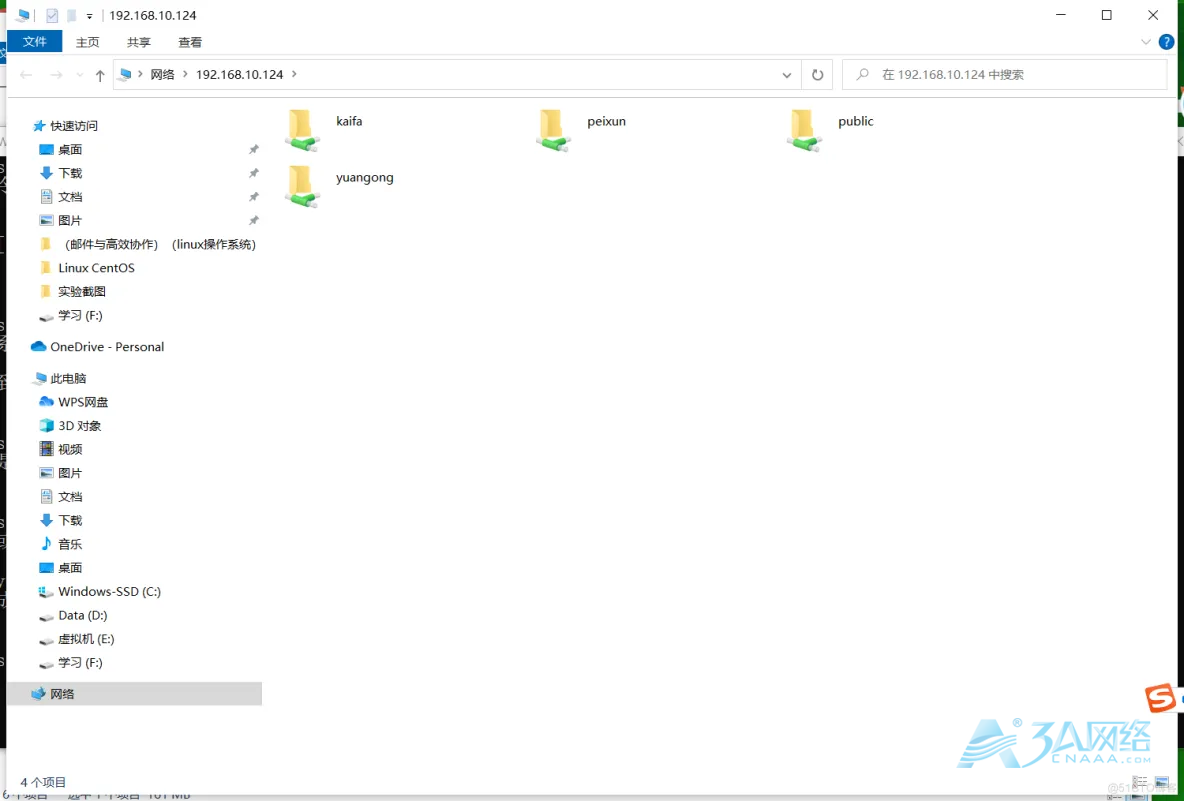Switch to the 查看 ribbon tab
The image size is (1184, 801).
pyautogui.click(x=190, y=42)
